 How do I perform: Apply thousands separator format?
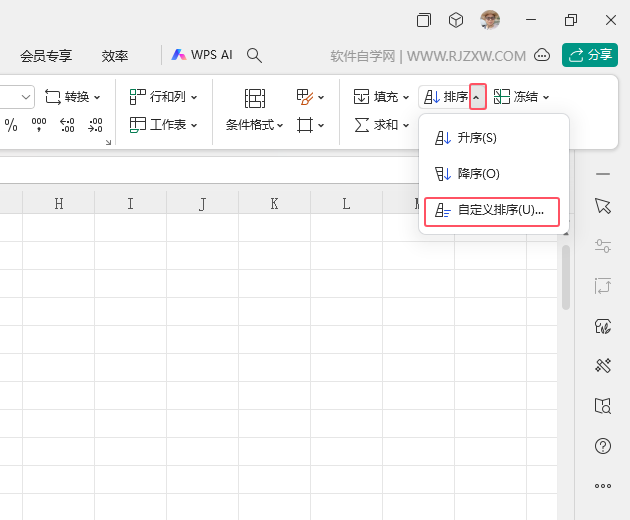tap(39, 125)
